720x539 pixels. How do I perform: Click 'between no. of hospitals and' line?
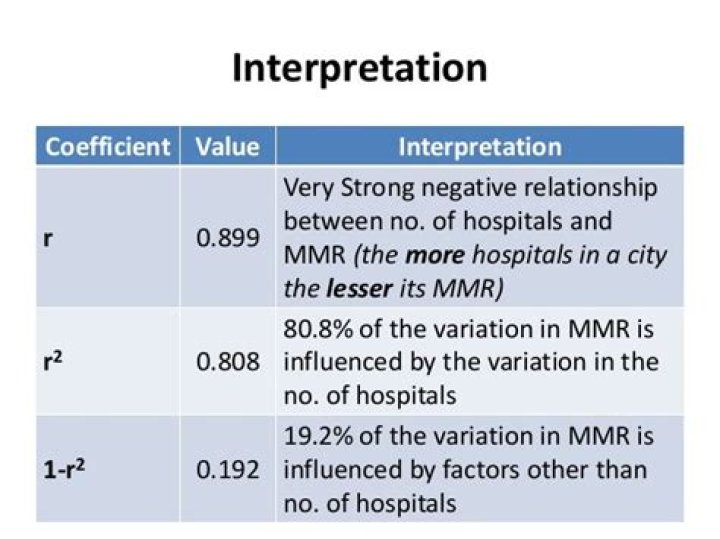click(448, 221)
